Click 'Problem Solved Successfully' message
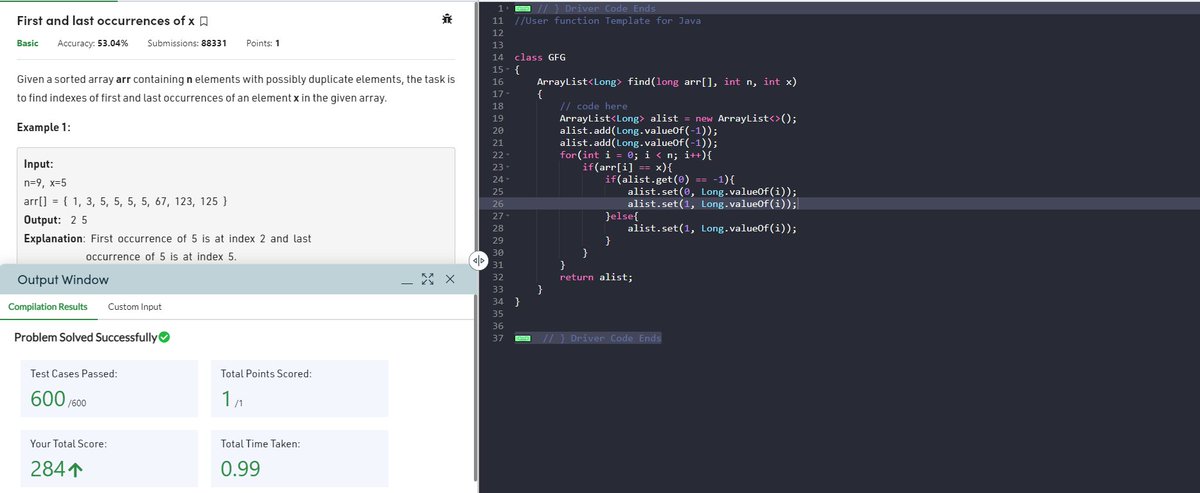Image resolution: width=1200 pixels, height=493 pixels. pyautogui.click(x=85, y=338)
